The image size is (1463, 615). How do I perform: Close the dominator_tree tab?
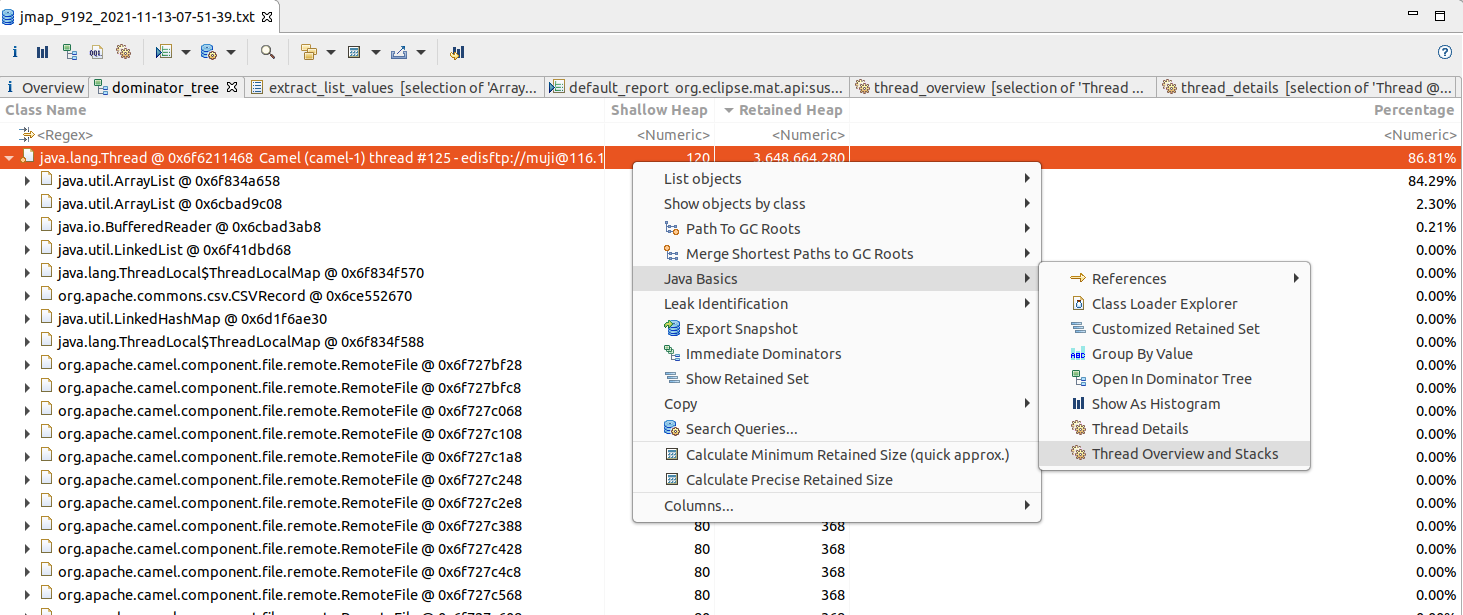click(x=232, y=88)
